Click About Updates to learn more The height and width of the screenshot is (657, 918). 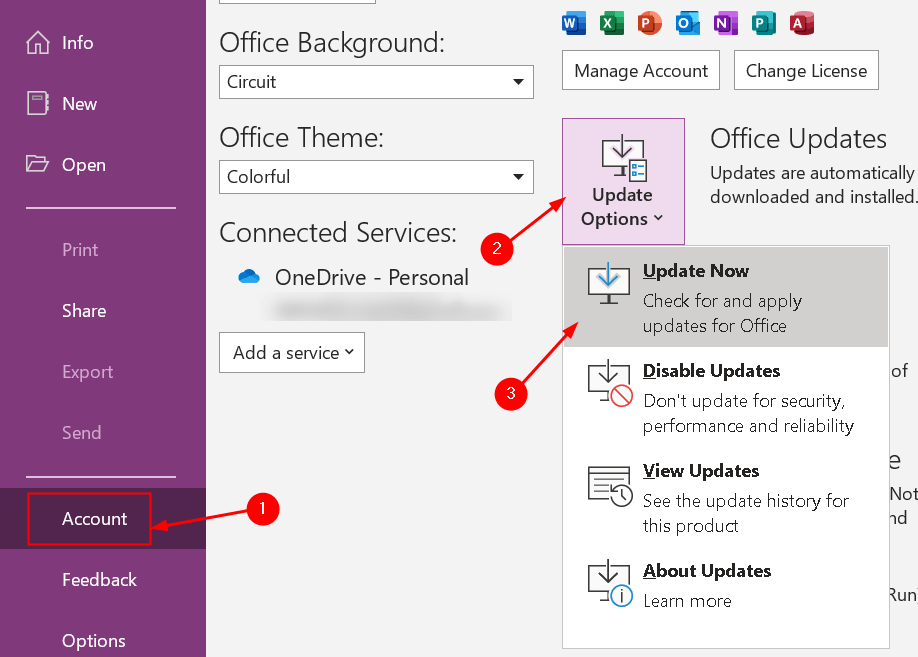[x=707, y=571]
